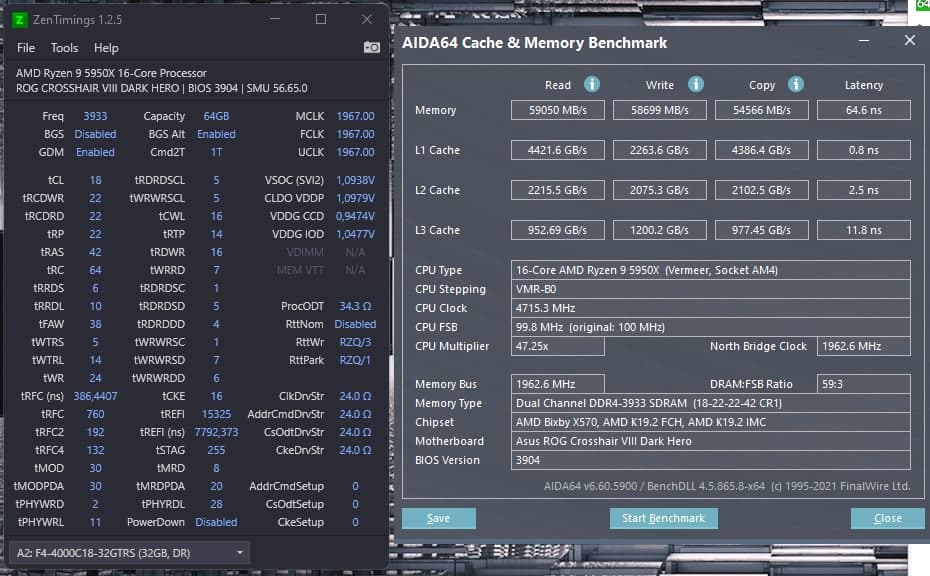Click the RttPark value RZQ/1
Screen dimensions: 930x576
(355, 360)
